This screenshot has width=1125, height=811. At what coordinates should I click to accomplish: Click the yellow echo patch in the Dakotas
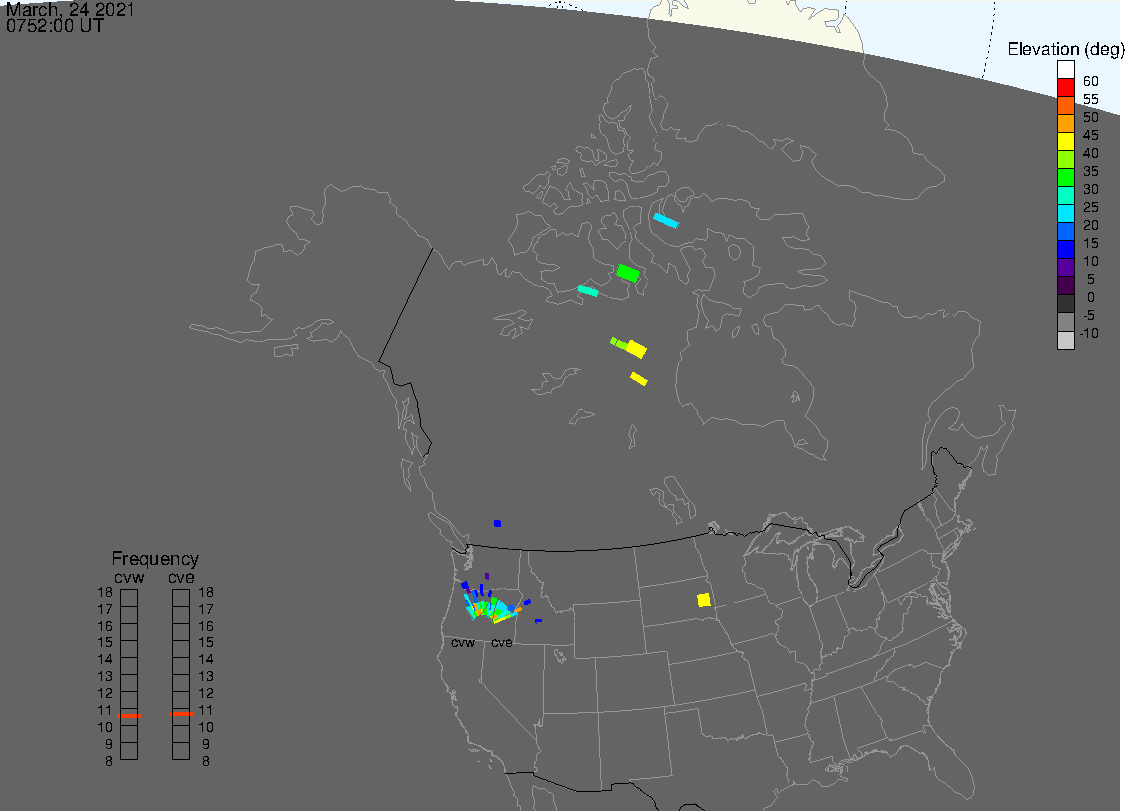[x=704, y=600]
